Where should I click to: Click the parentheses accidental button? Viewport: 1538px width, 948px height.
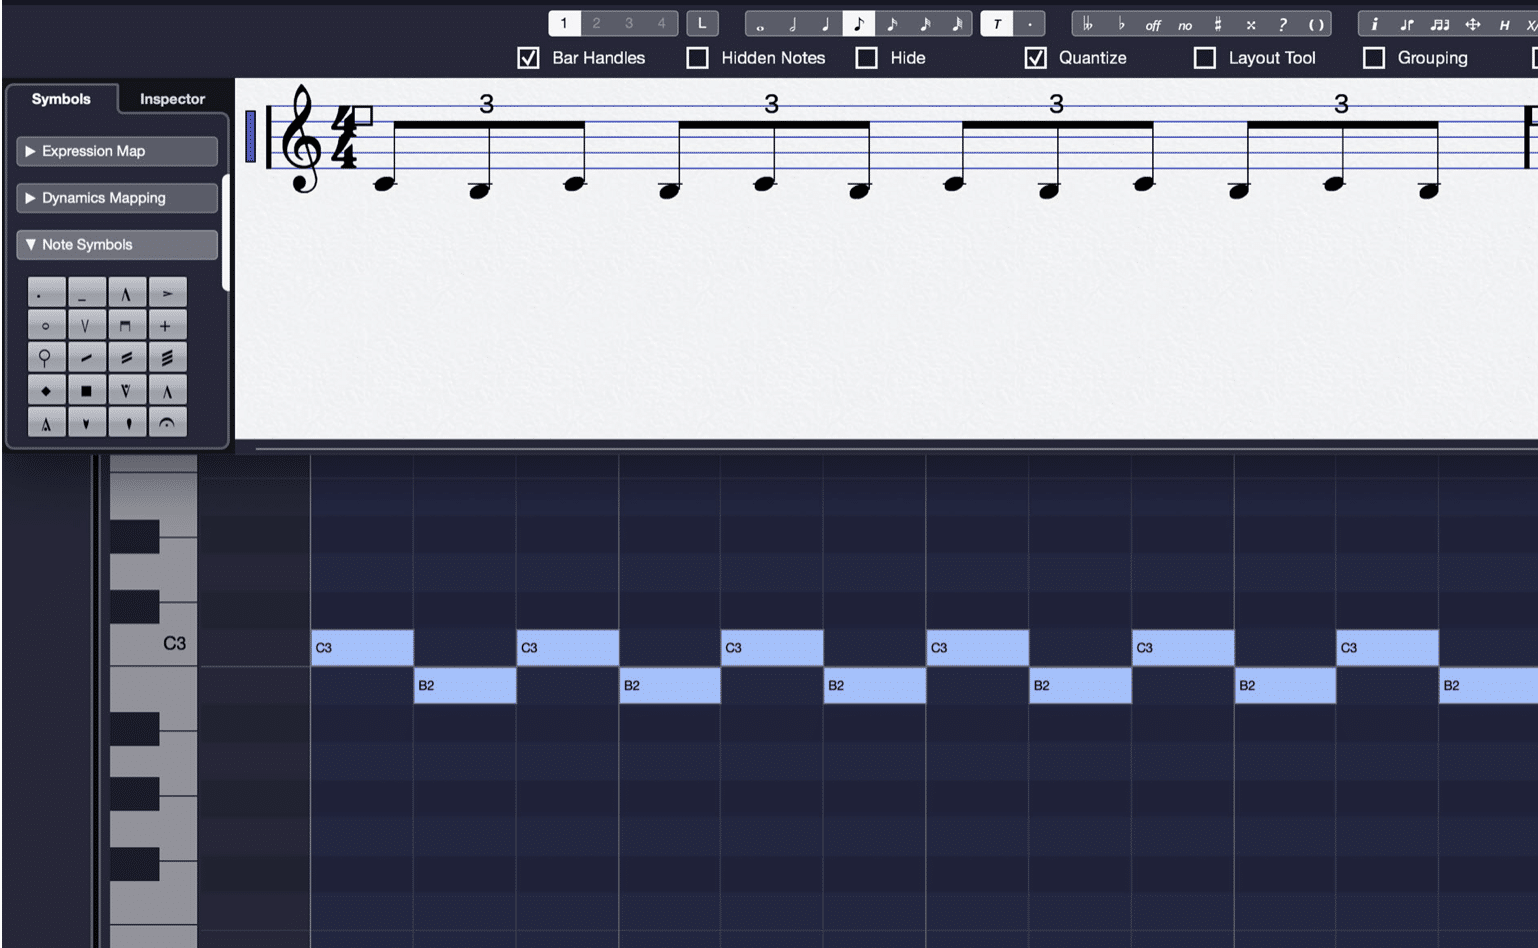point(1316,24)
